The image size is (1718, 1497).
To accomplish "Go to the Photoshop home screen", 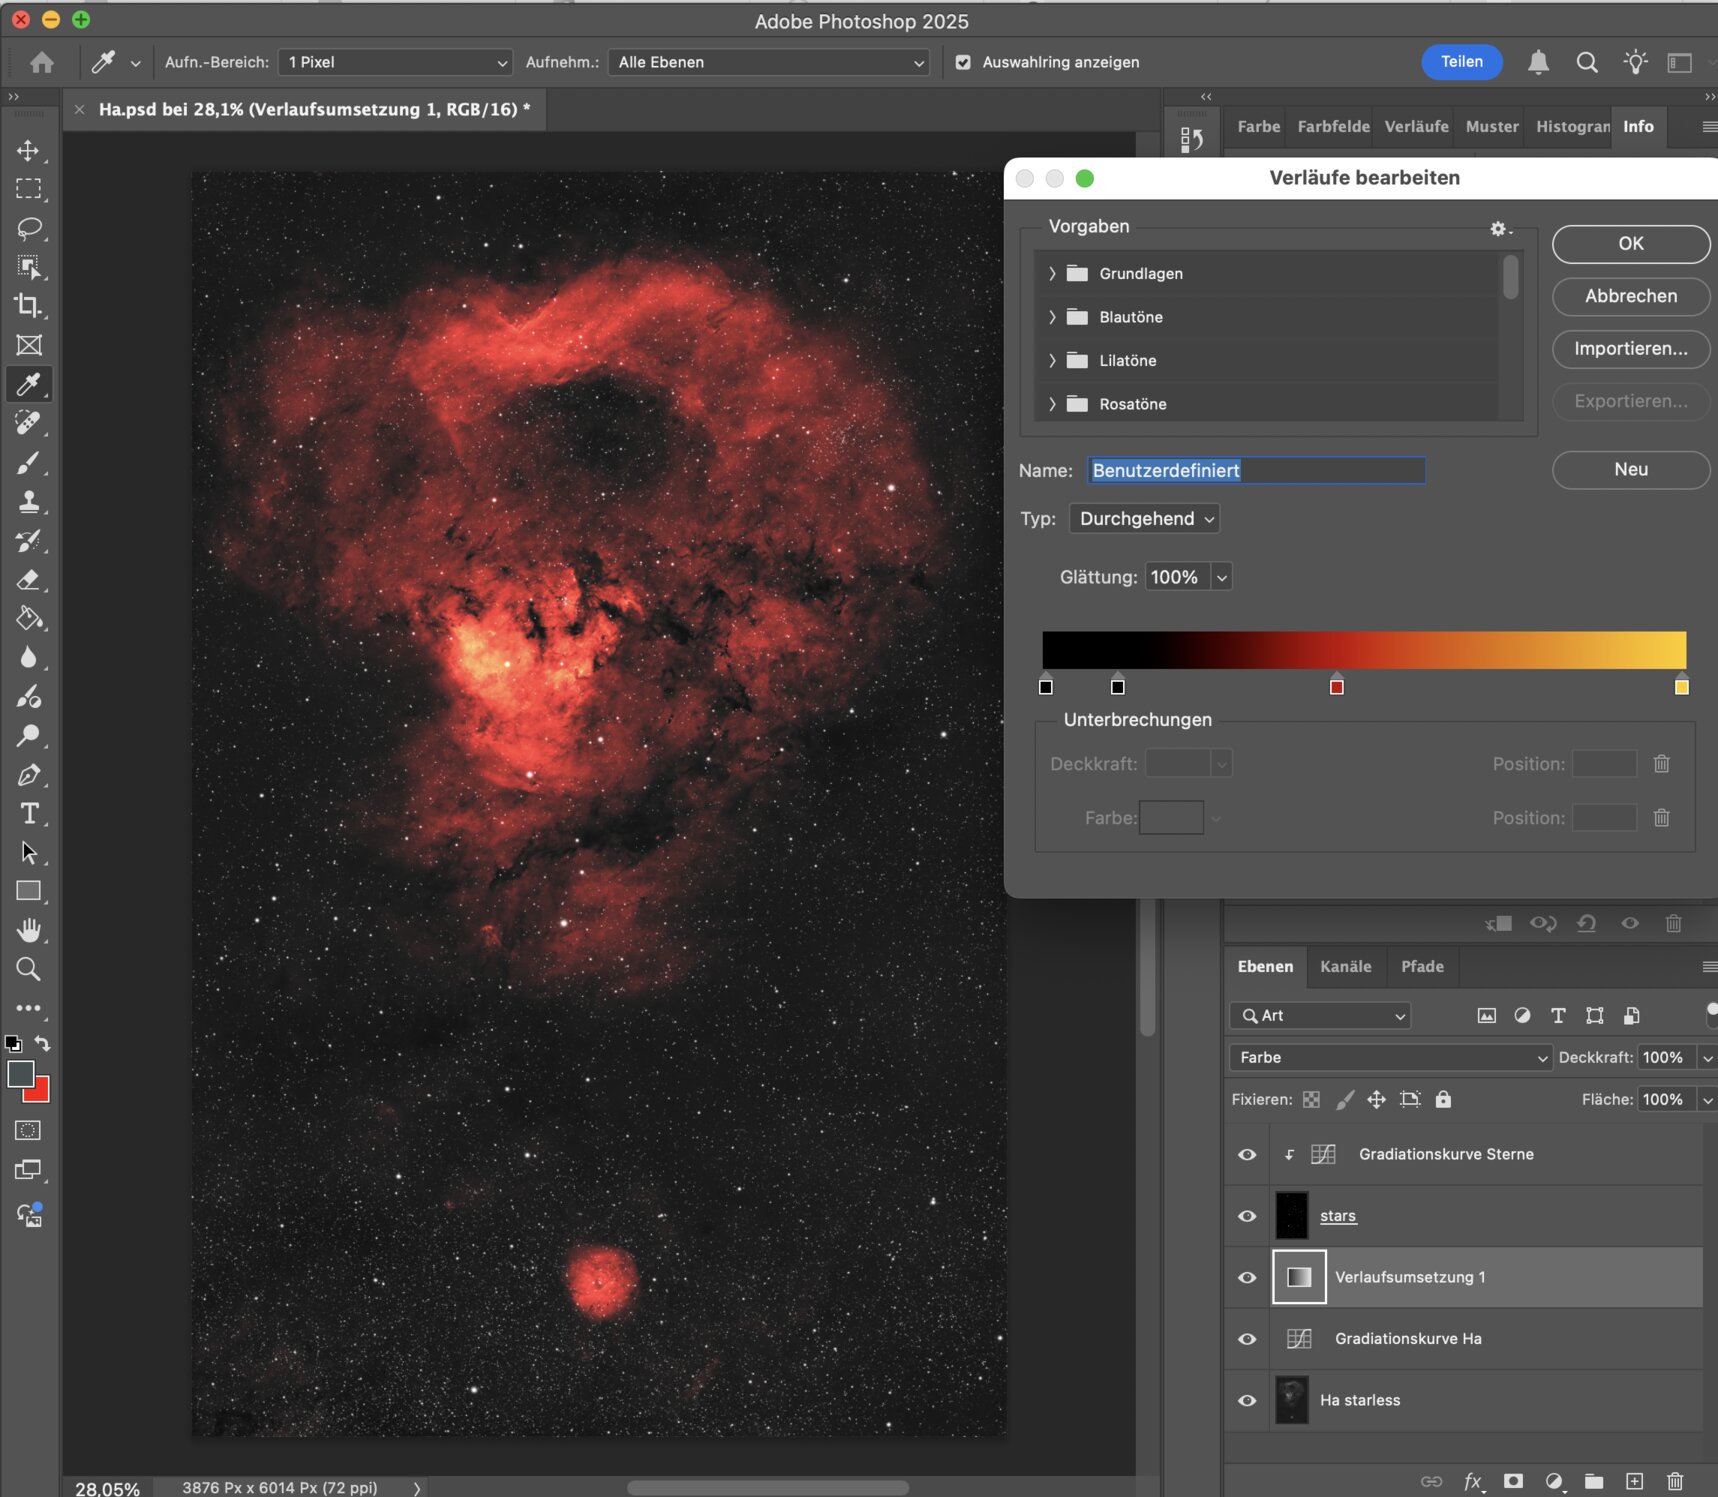I will (x=42, y=62).
